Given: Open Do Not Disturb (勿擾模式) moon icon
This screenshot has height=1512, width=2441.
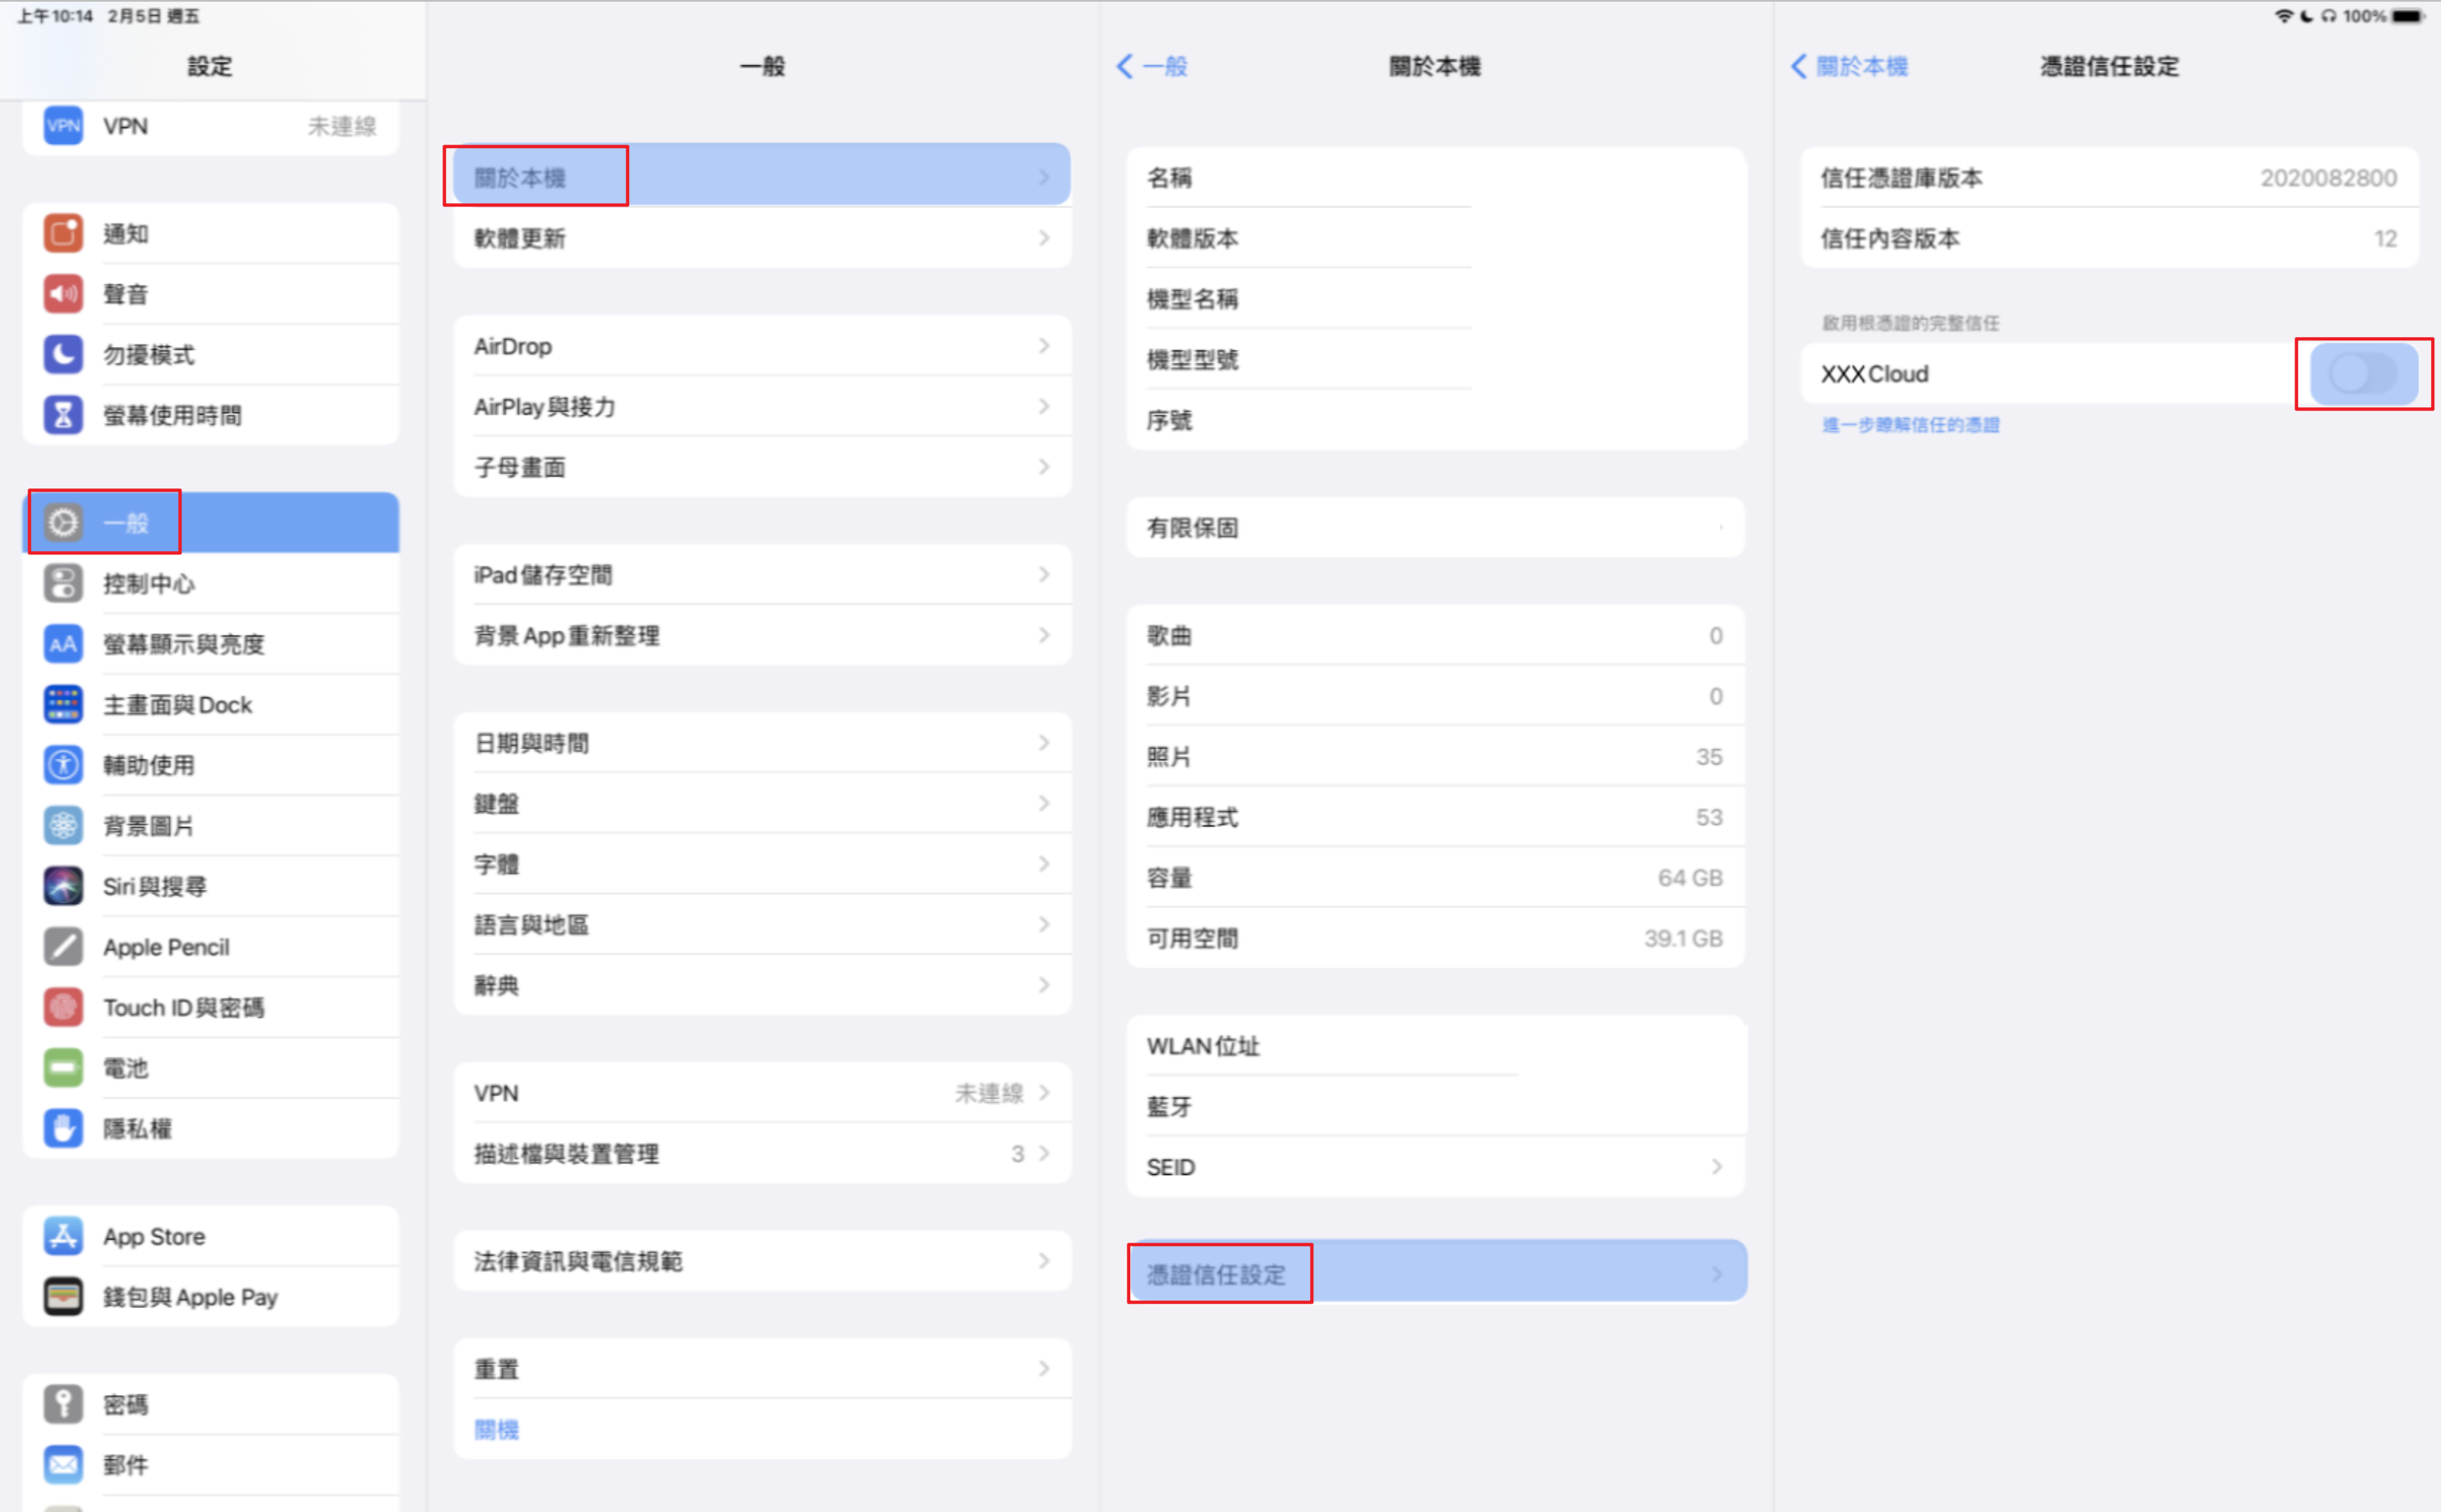Looking at the screenshot, I should coord(63,354).
